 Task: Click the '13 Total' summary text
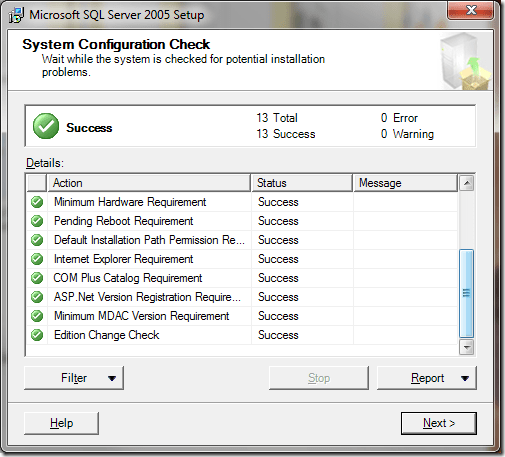point(277,118)
